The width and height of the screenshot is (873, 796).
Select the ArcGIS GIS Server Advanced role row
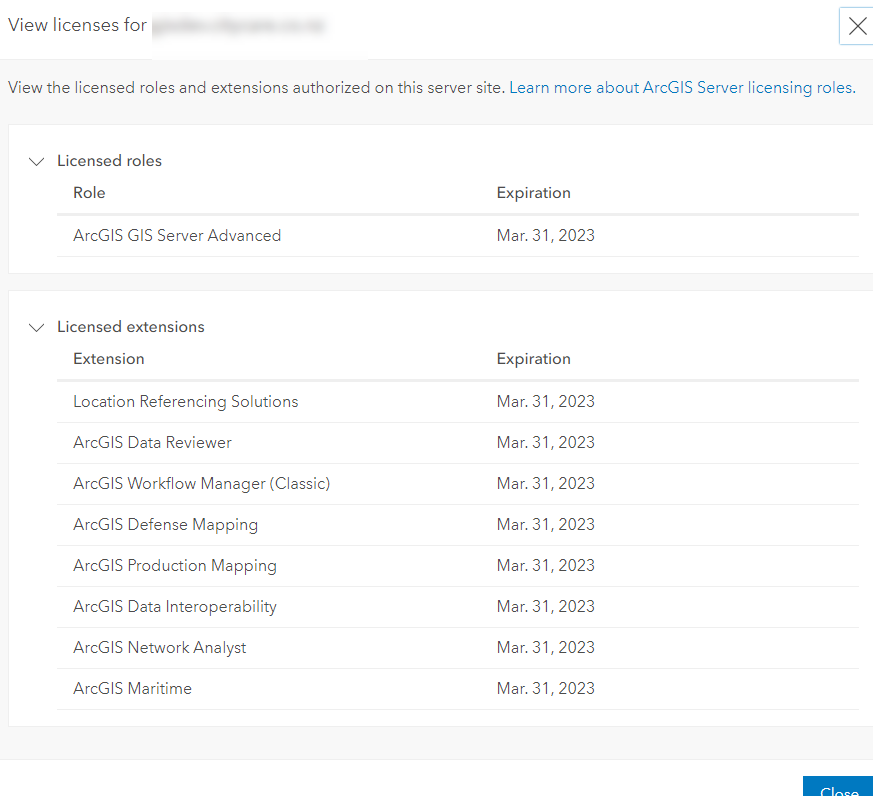[177, 236]
